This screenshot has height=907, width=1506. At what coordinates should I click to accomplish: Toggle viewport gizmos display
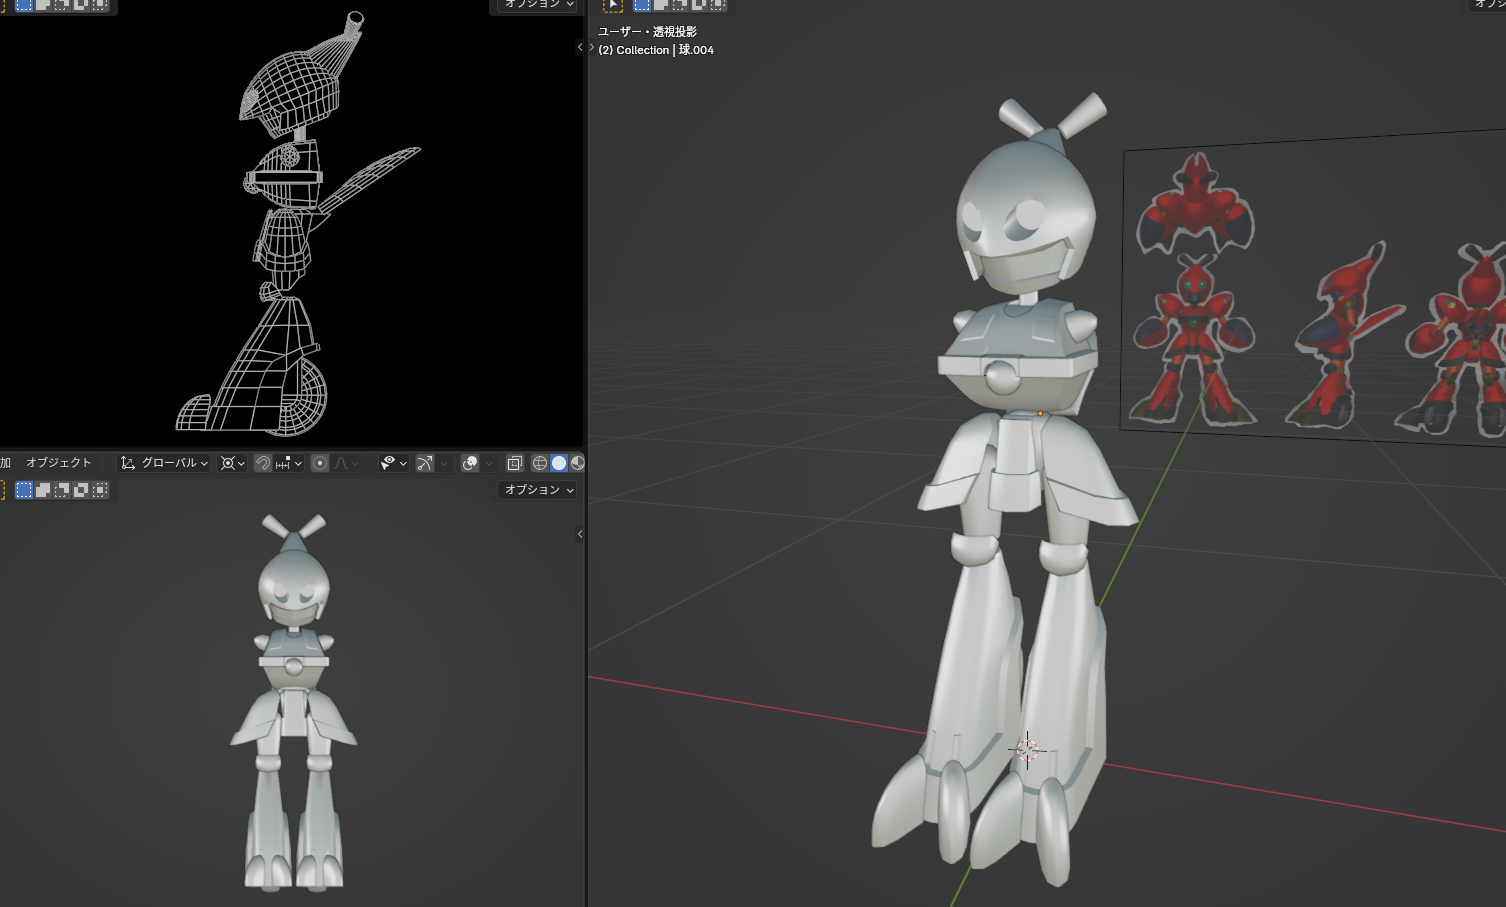click(x=425, y=463)
